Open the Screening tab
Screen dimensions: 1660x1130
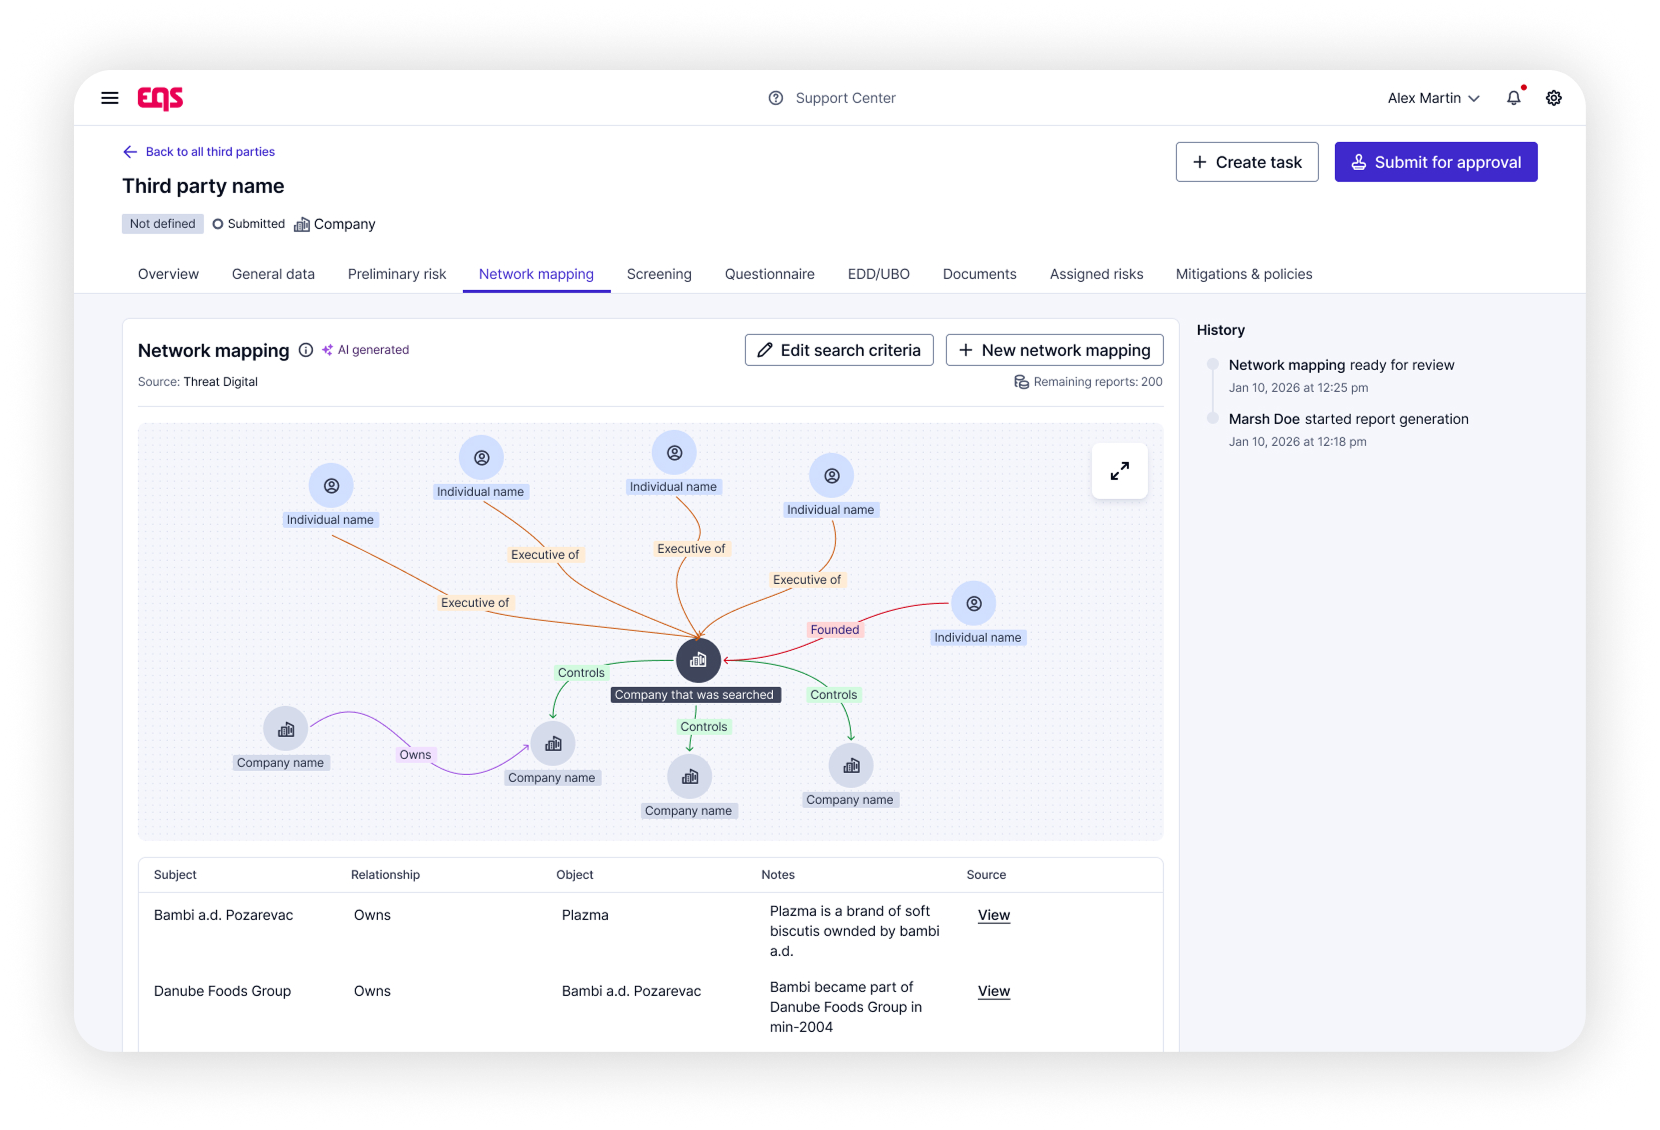tap(659, 274)
